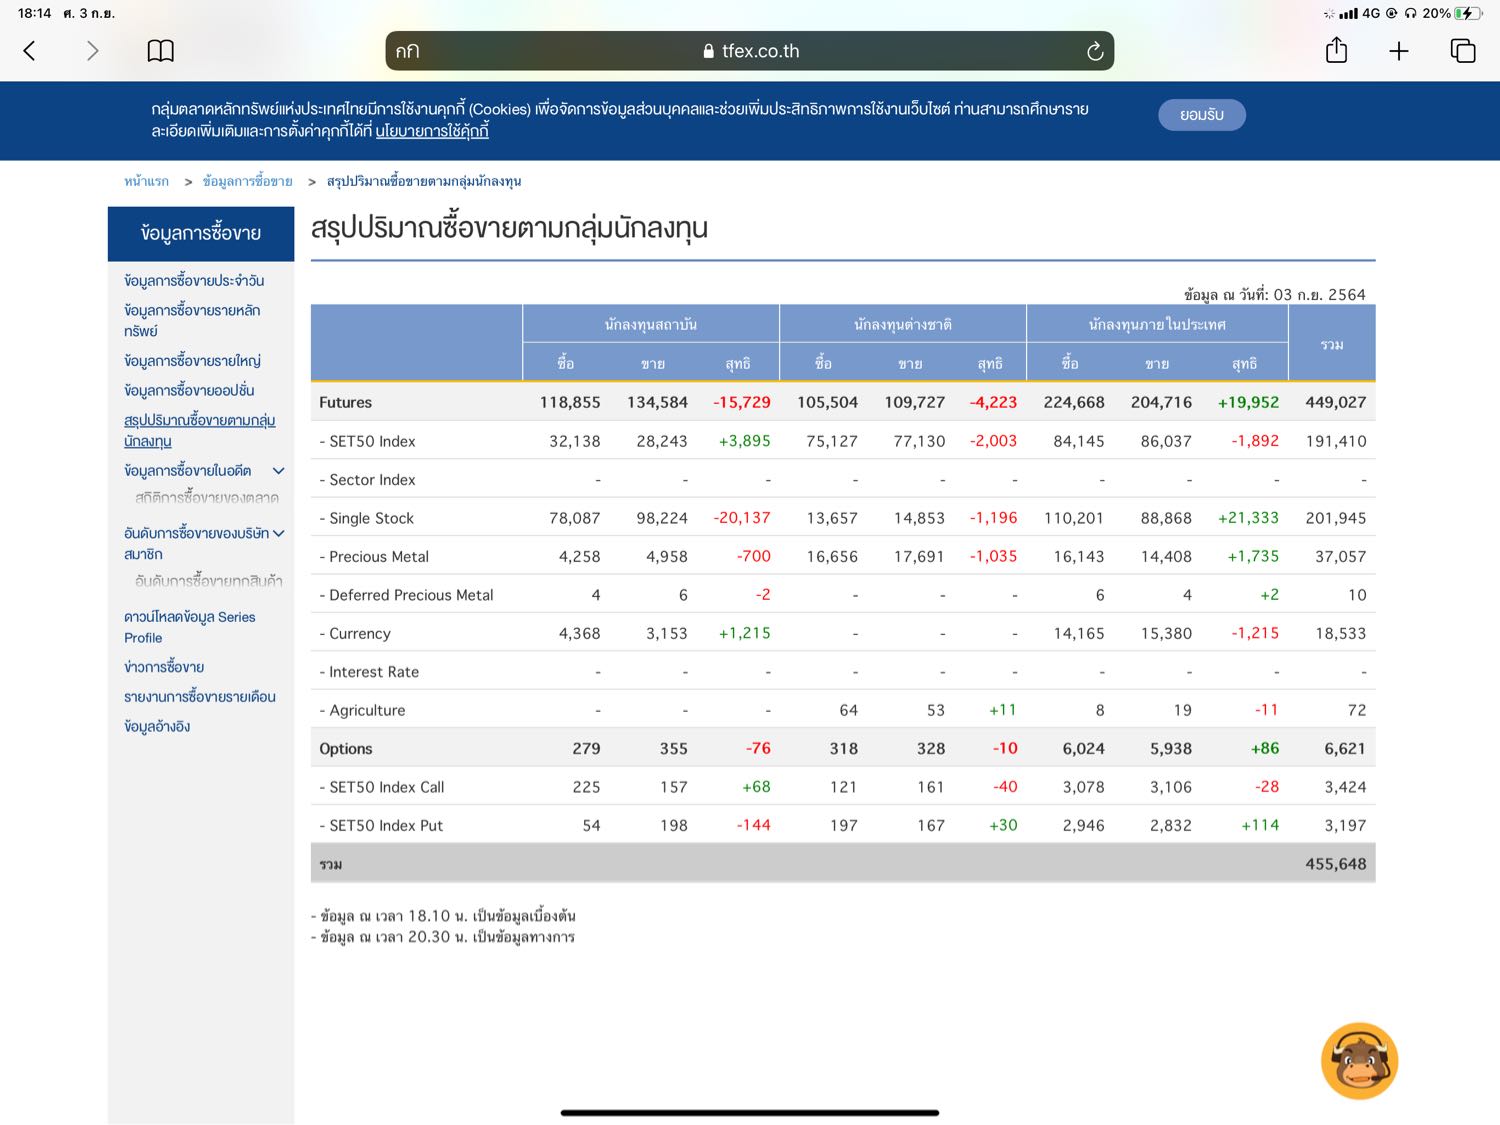The width and height of the screenshot is (1500, 1125).
Task: Open อันดับการซื้อขายทุกสินค้า sub-item
Action: (208, 581)
